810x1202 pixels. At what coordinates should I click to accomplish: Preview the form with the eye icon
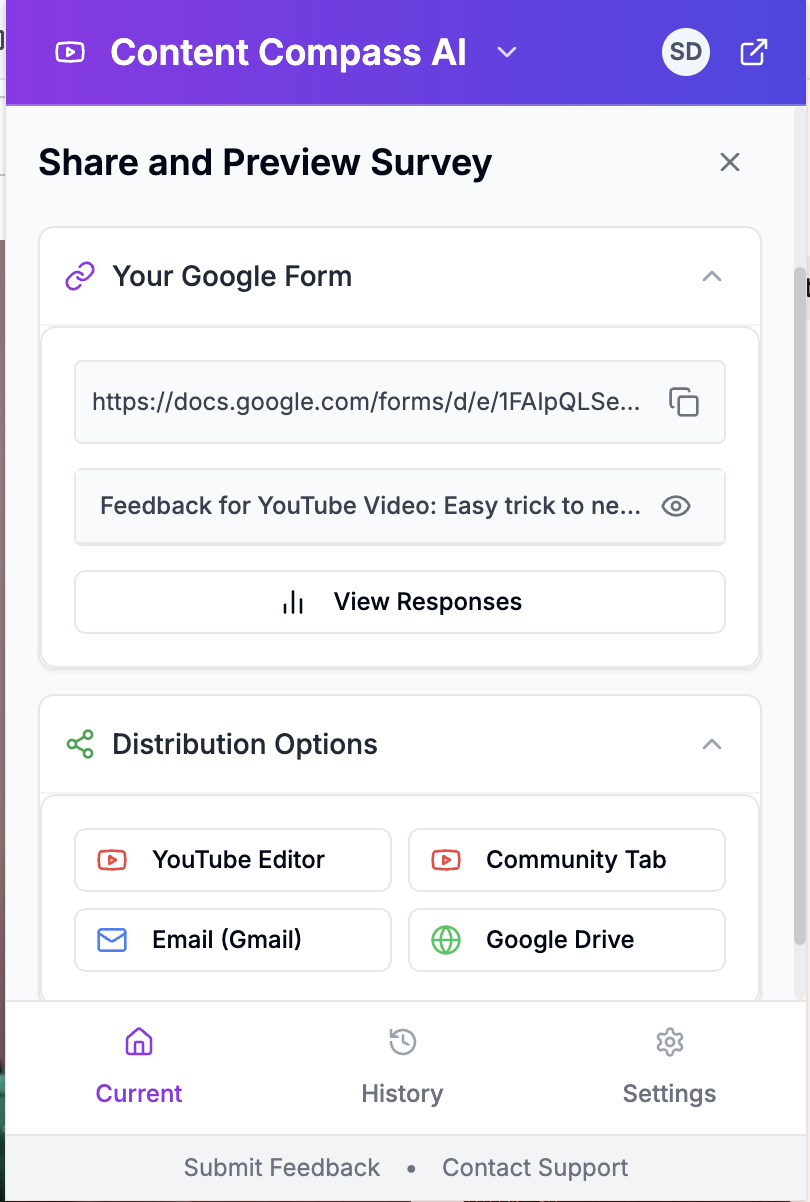677,506
